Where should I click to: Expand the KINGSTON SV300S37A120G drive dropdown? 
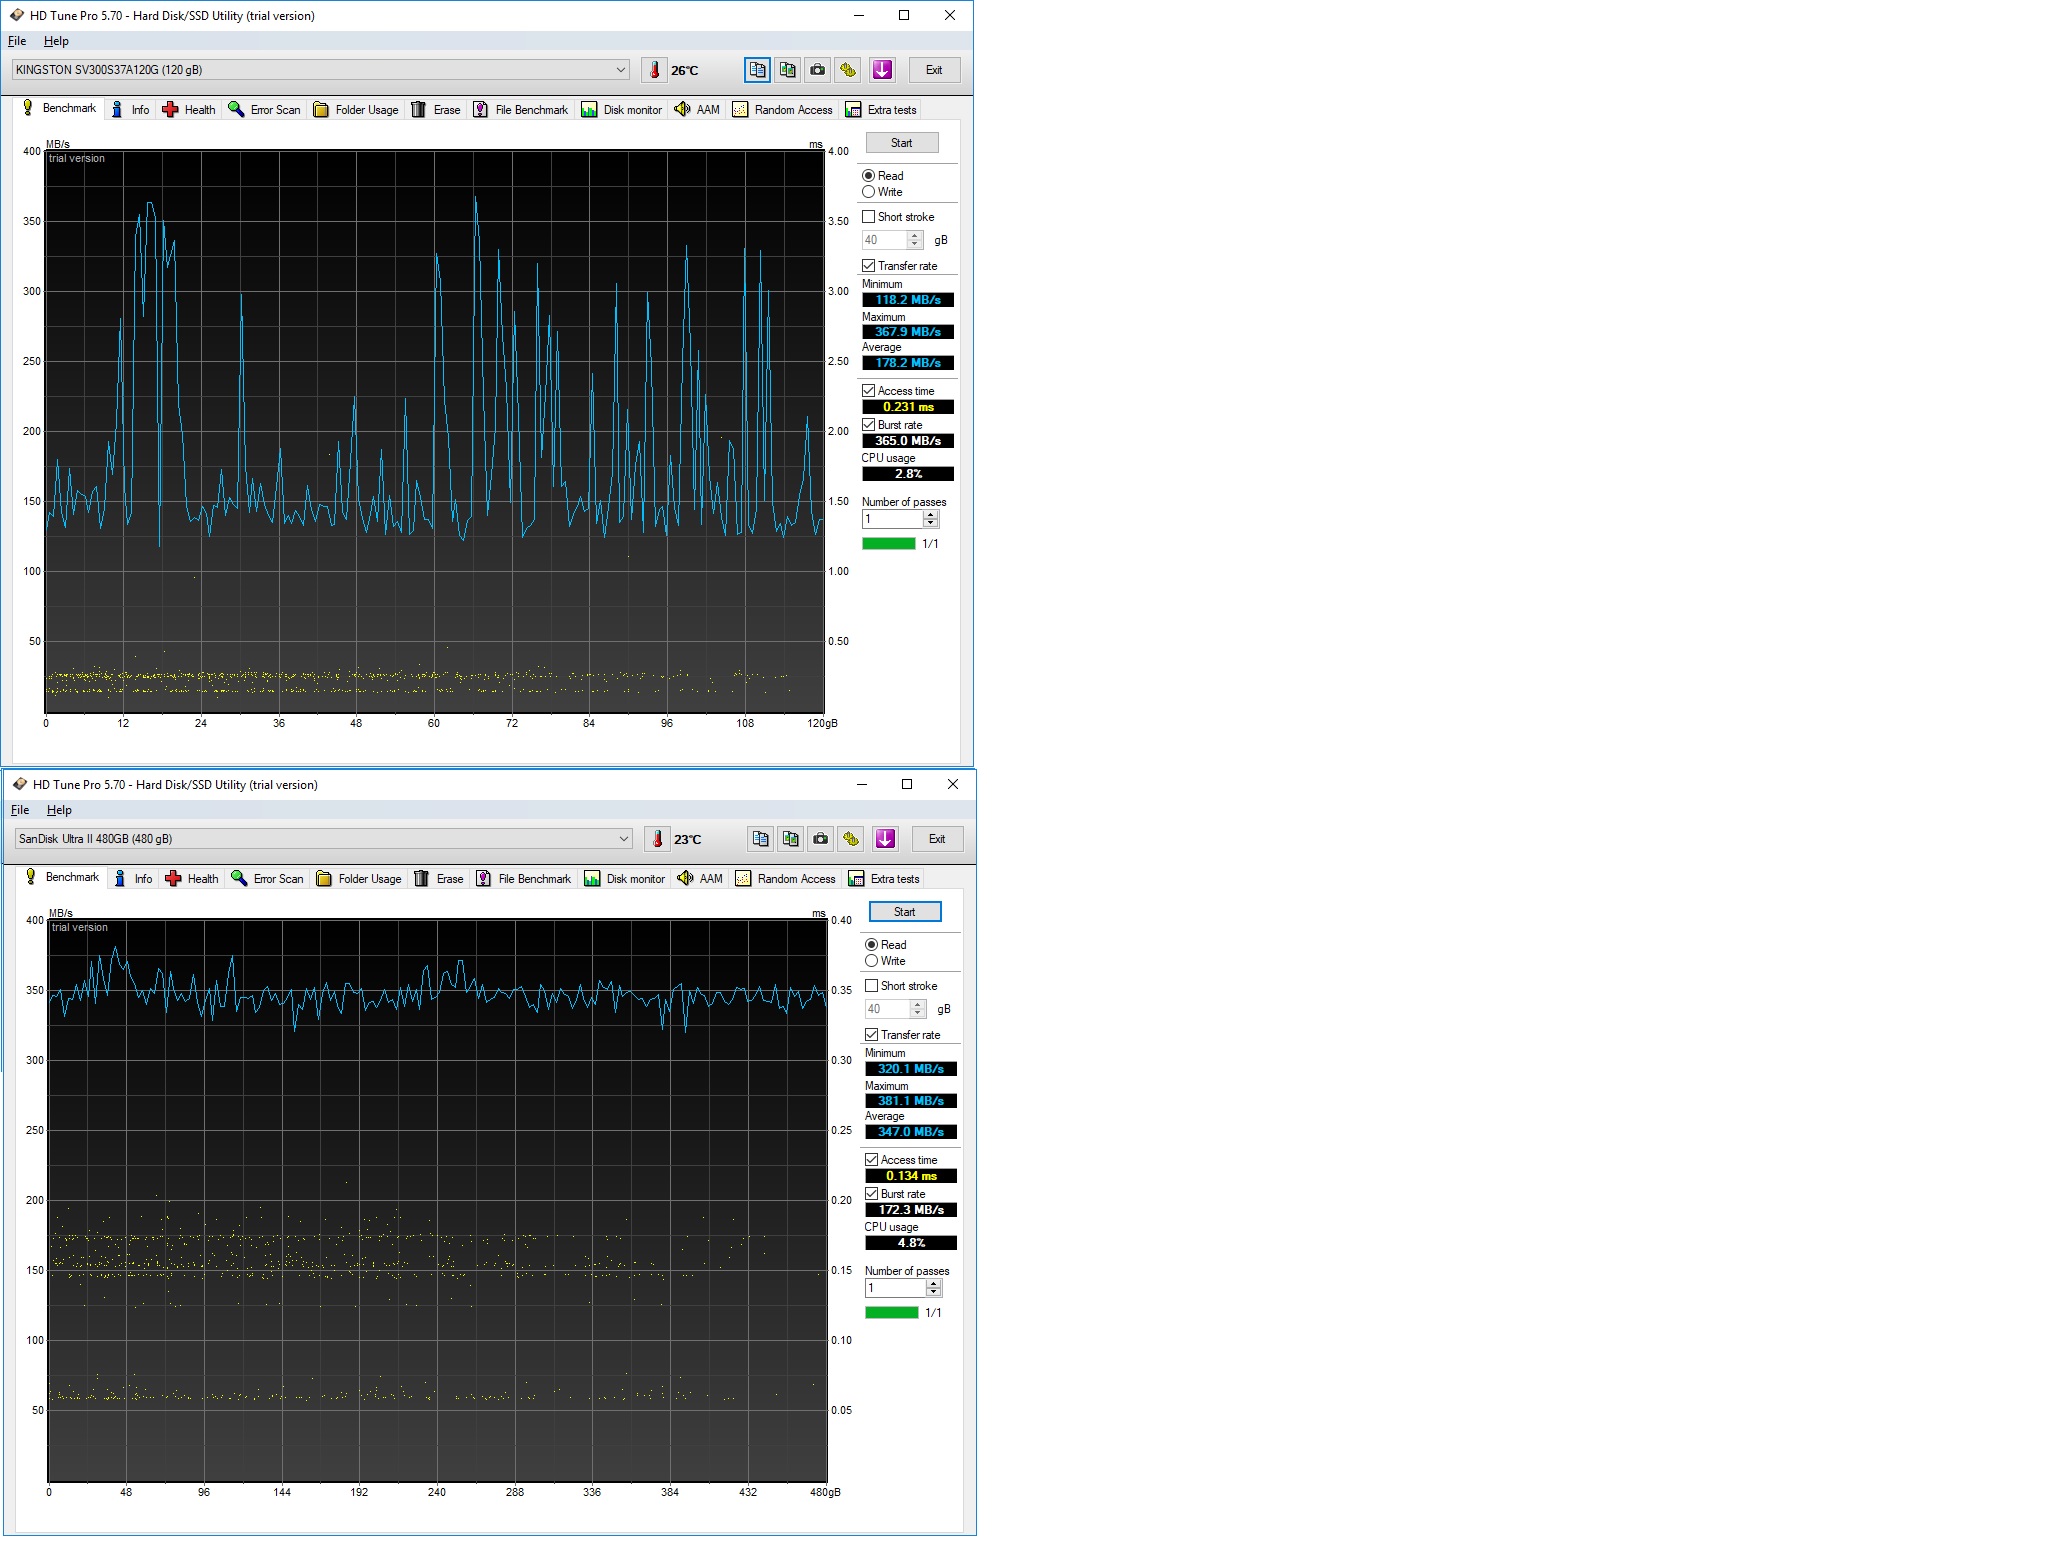click(620, 70)
